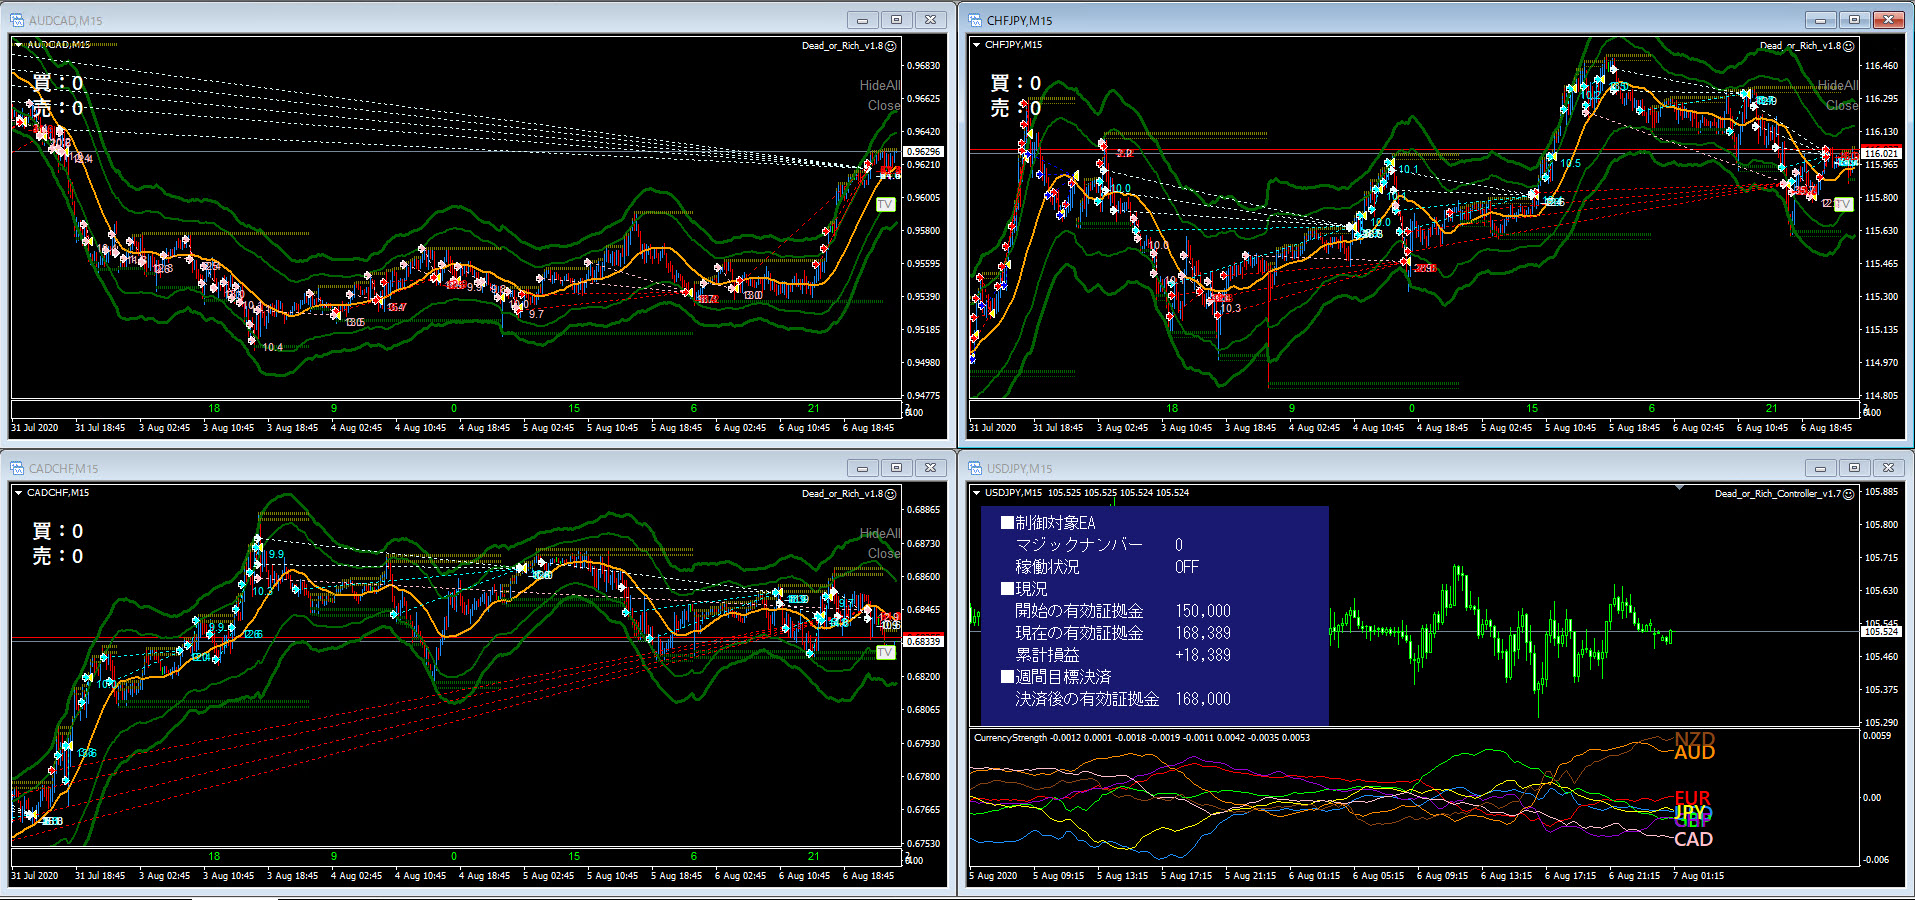The image size is (1915, 900).
Task: Select the 0.96296 current price label on AUDCAD
Action: coord(923,152)
